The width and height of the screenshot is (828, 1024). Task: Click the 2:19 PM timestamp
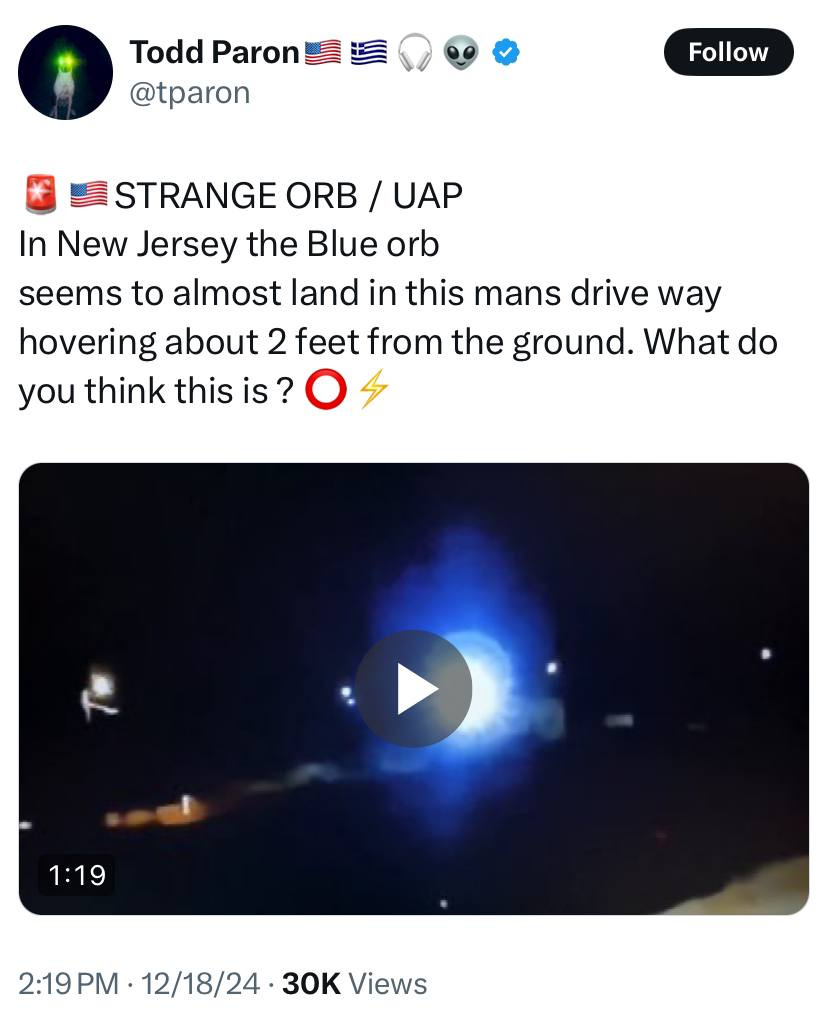(69, 984)
